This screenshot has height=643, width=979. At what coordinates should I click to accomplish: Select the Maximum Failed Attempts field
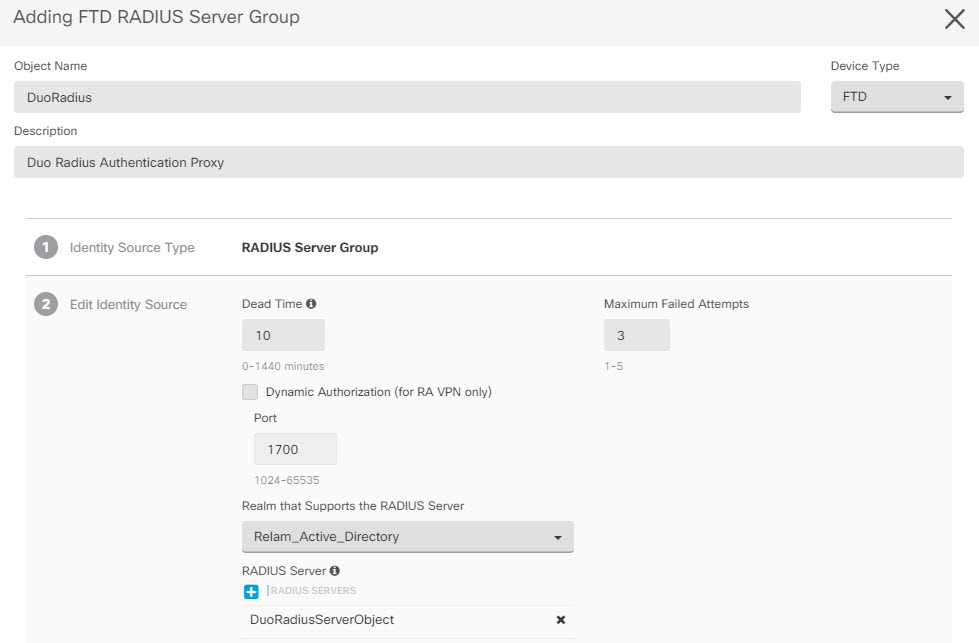click(x=636, y=335)
